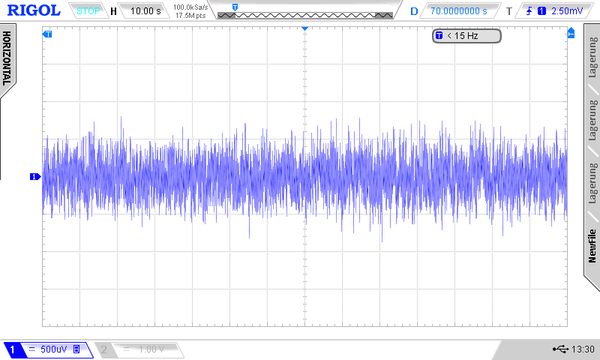
Task: Click the rising edge trigger icon
Action: (529, 11)
